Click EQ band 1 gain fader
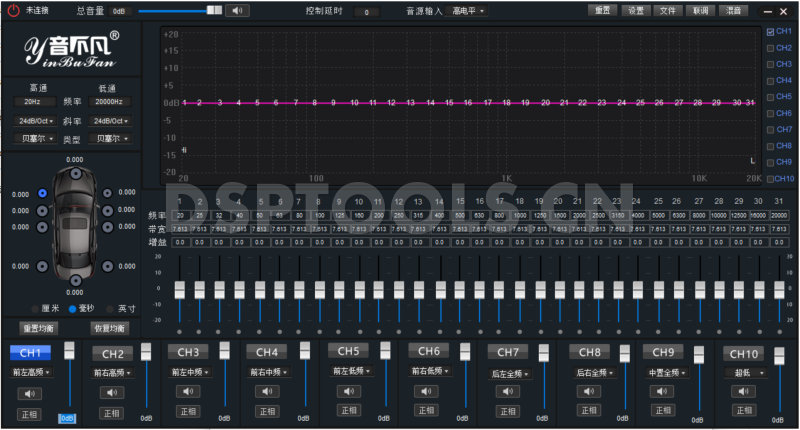 pyautogui.click(x=180, y=289)
